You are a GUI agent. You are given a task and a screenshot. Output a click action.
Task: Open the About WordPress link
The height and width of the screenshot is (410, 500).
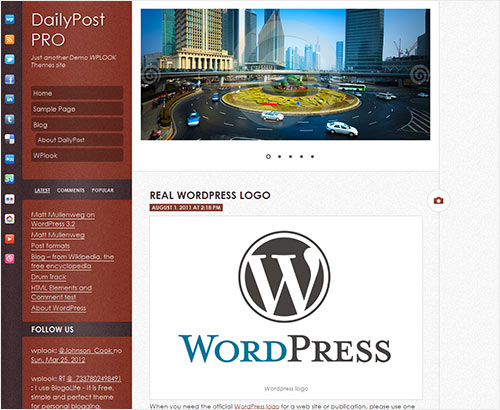pos(58,308)
